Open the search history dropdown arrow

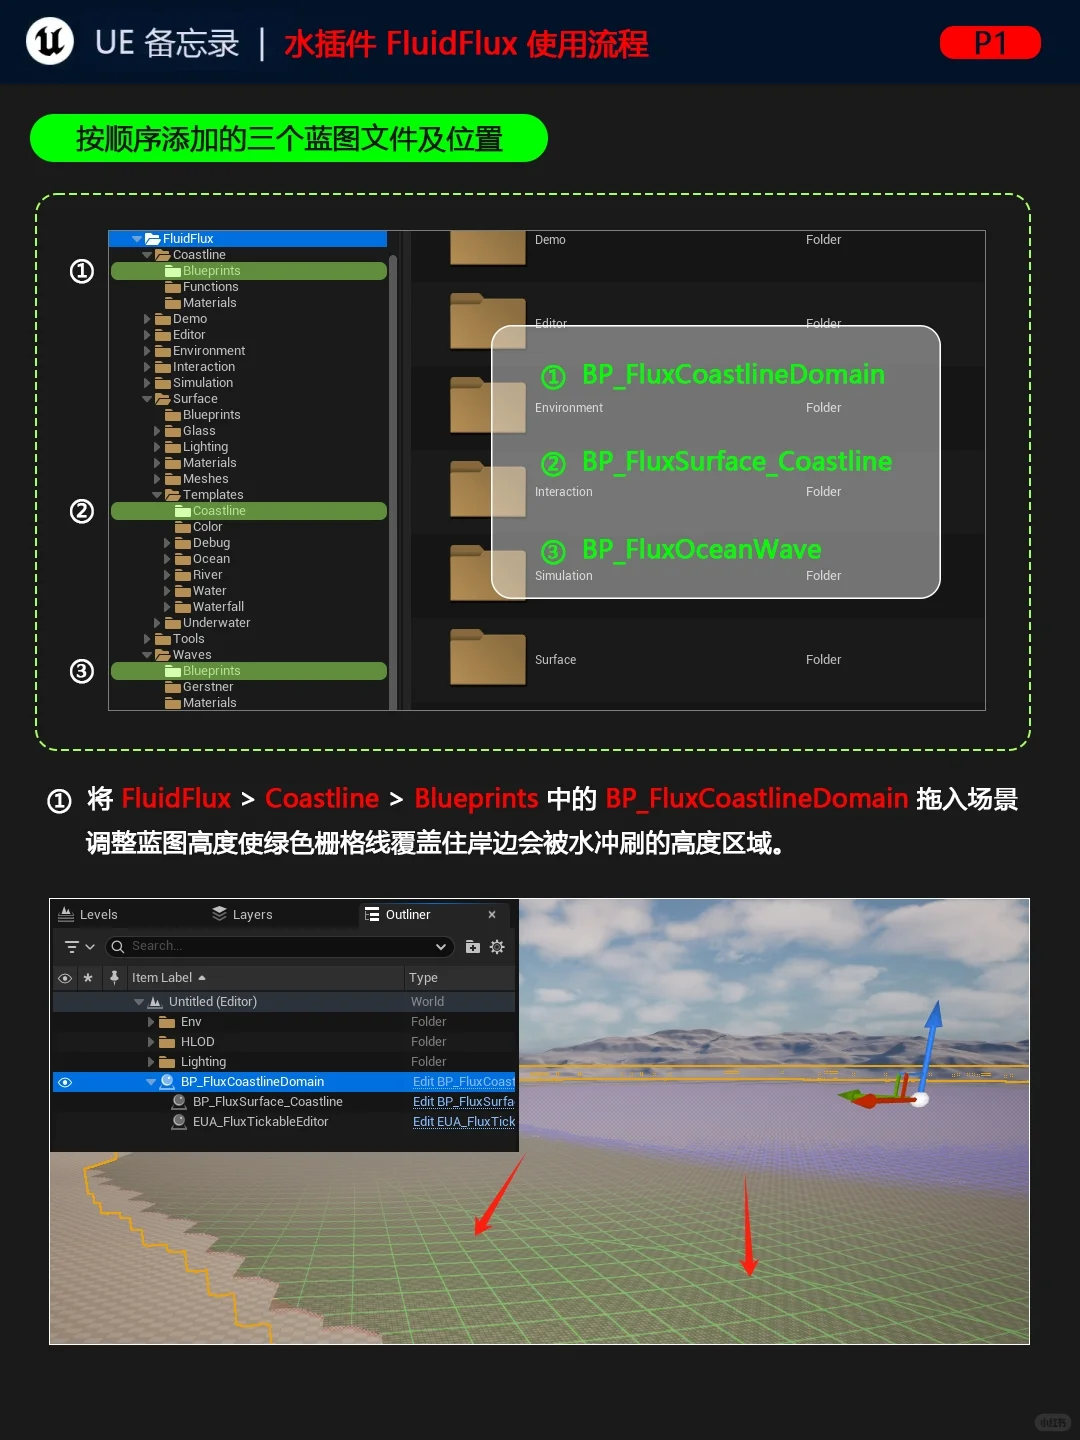click(x=441, y=946)
